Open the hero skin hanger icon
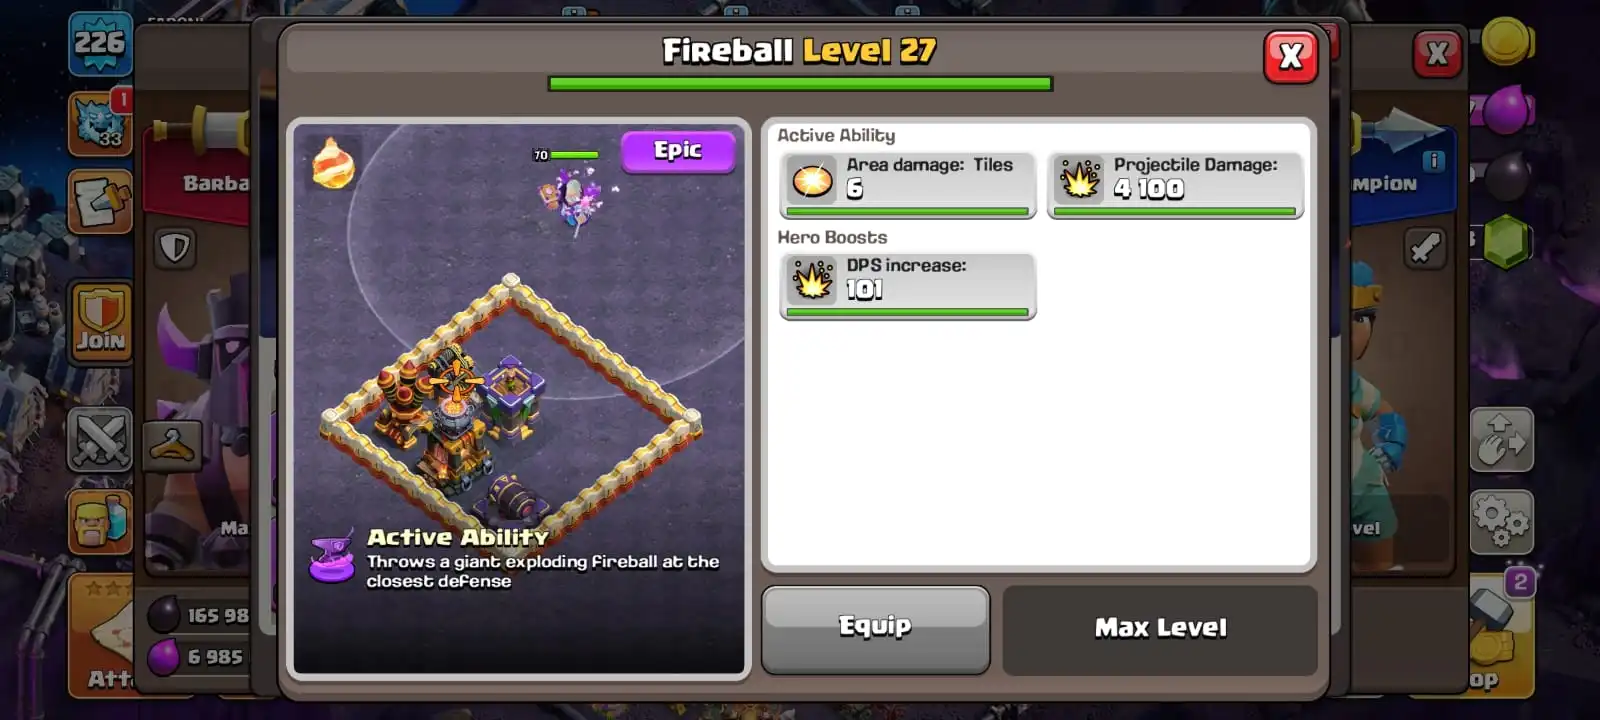Image resolution: width=1600 pixels, height=720 pixels. click(x=172, y=446)
